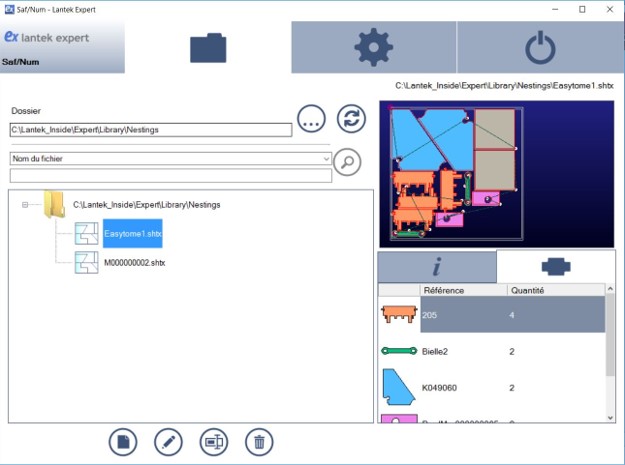Image resolution: width=625 pixels, height=465 pixels.
Task: Click the trash delete button
Action: tap(259, 442)
